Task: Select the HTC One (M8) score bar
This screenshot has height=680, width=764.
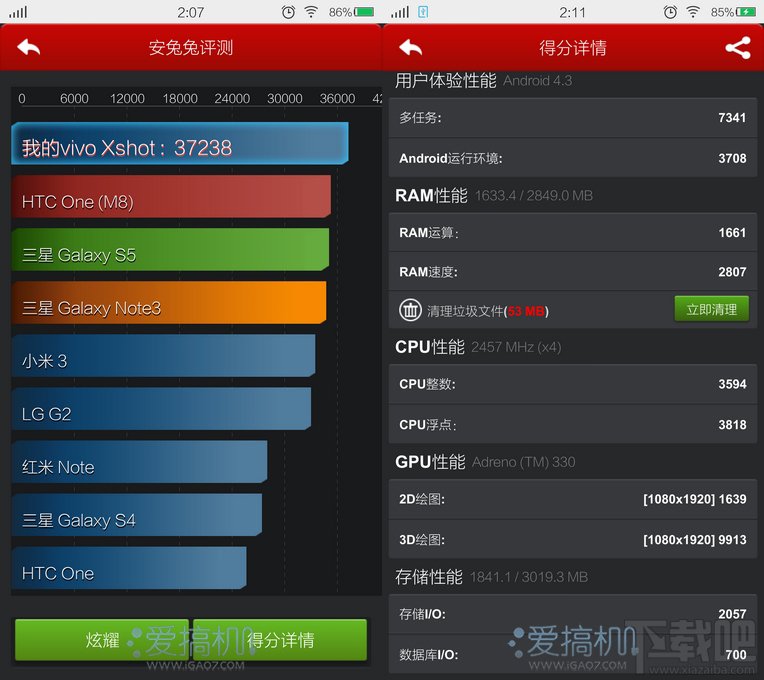Action: click(x=171, y=196)
